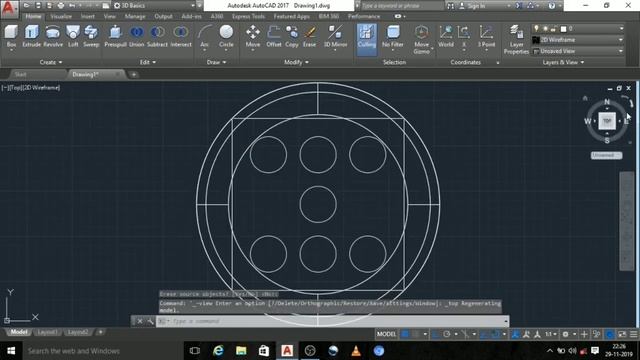Expand the Create panel
Viewport: 640px width, 360px height.
[x=51, y=62]
